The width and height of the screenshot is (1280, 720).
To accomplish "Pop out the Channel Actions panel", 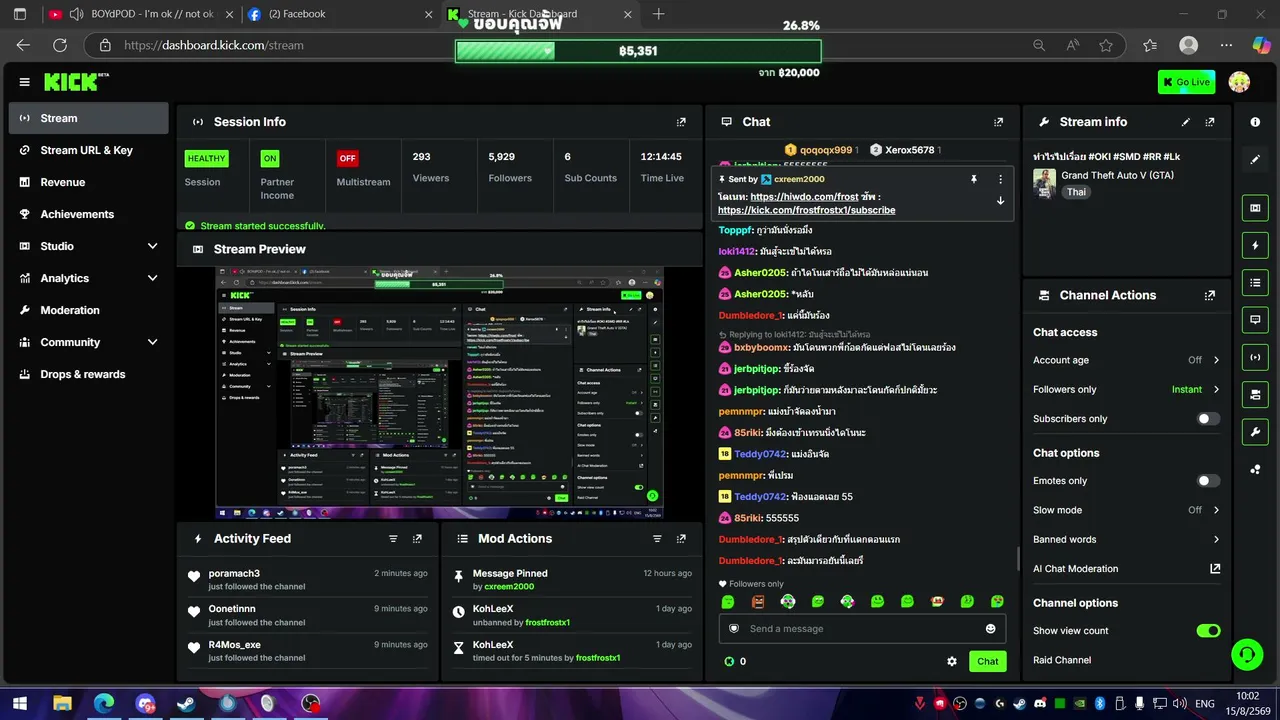I will pos(1210,296).
